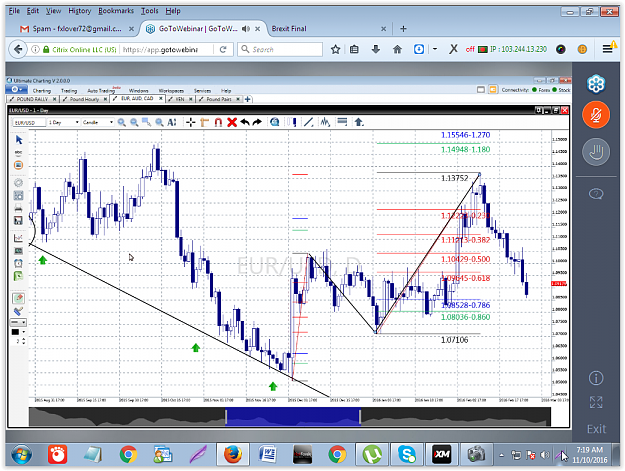Image resolution: width=625 pixels, height=471 pixels.
Task: Enable the crosshair cursor tool
Action: pos(191,122)
